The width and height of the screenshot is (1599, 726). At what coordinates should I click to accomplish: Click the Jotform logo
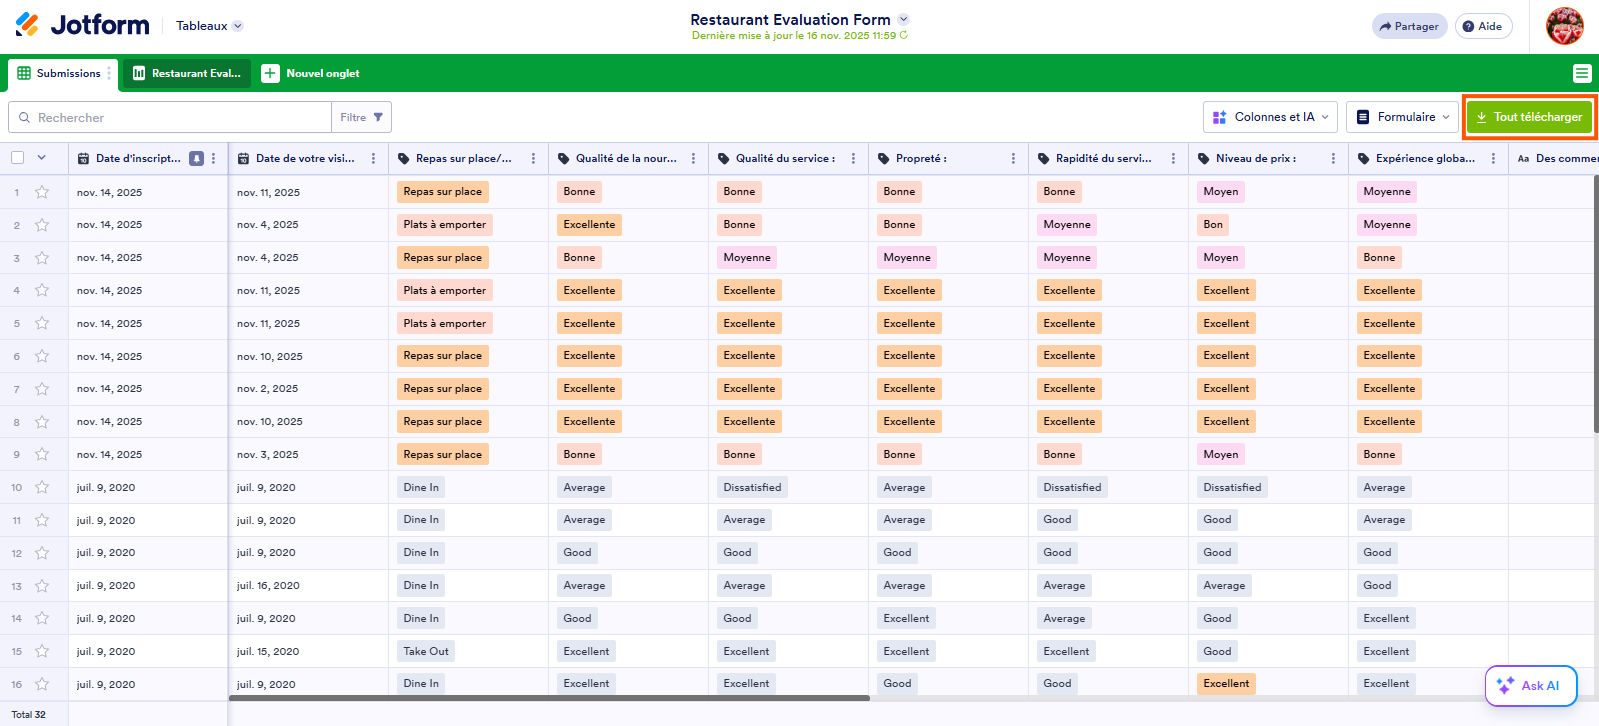(82, 25)
